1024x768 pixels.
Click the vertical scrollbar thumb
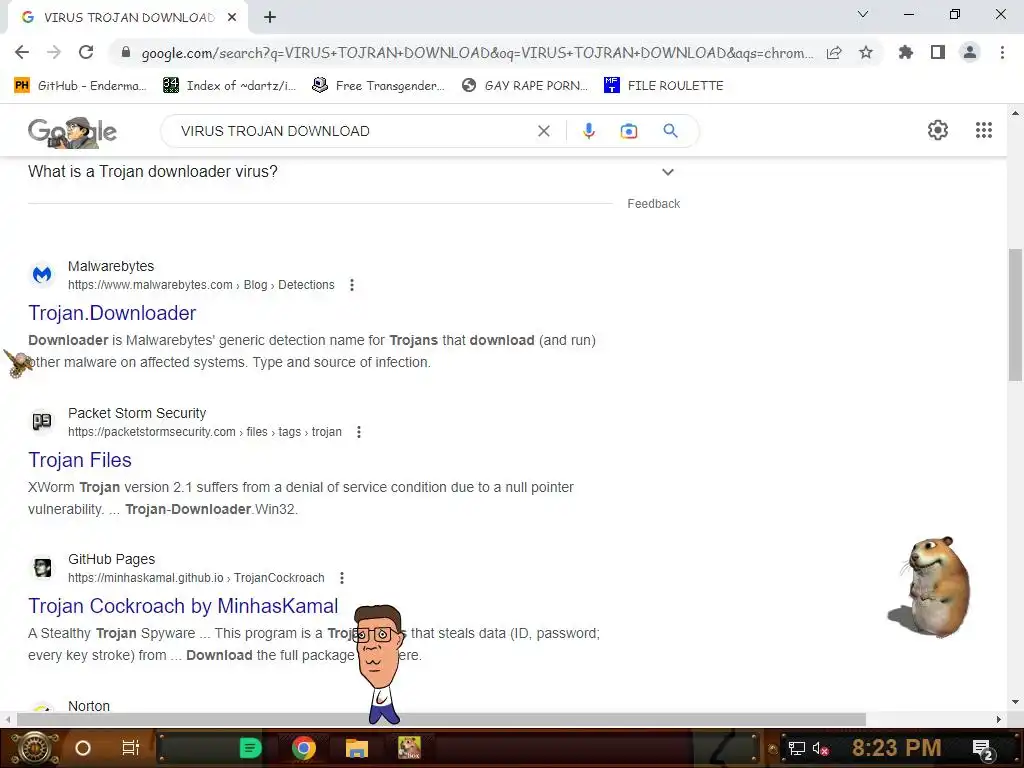click(1015, 315)
